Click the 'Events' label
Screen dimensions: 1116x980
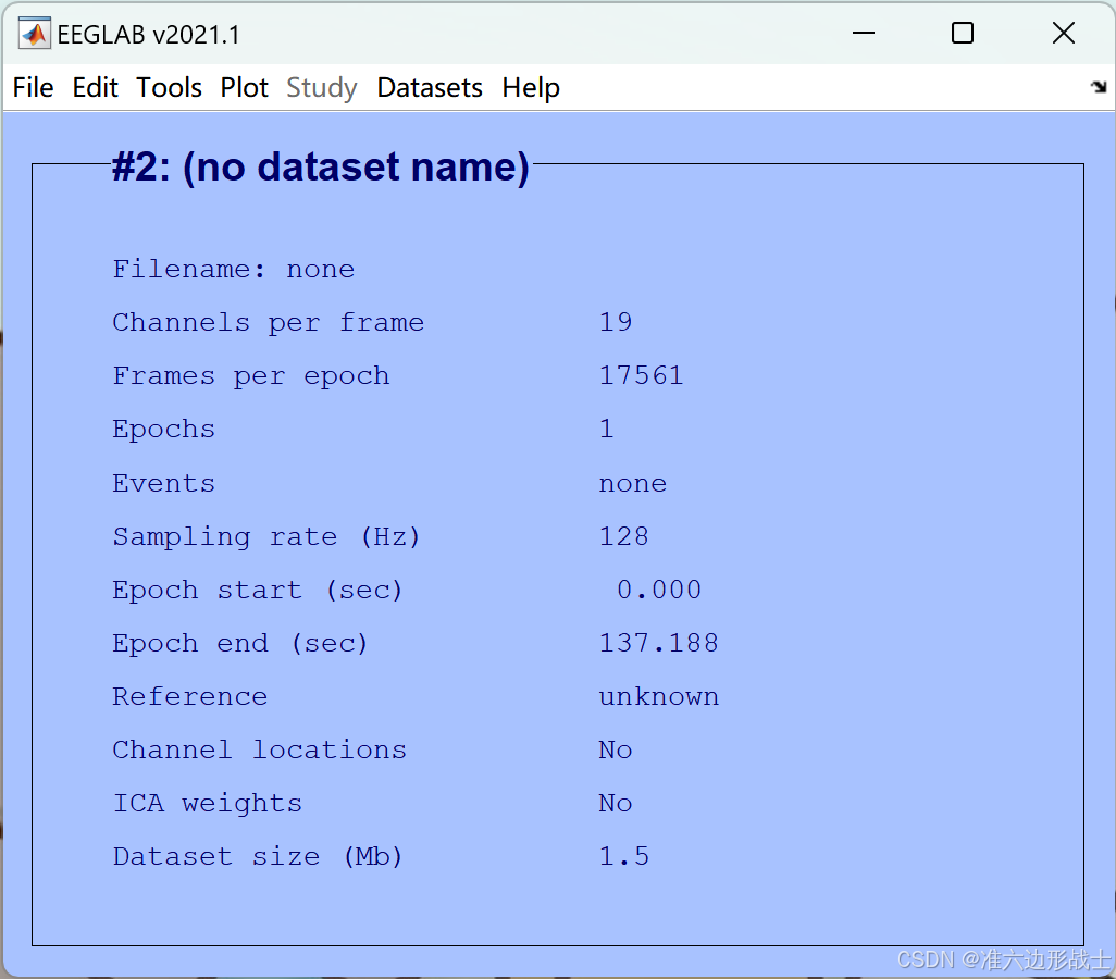coord(164,484)
